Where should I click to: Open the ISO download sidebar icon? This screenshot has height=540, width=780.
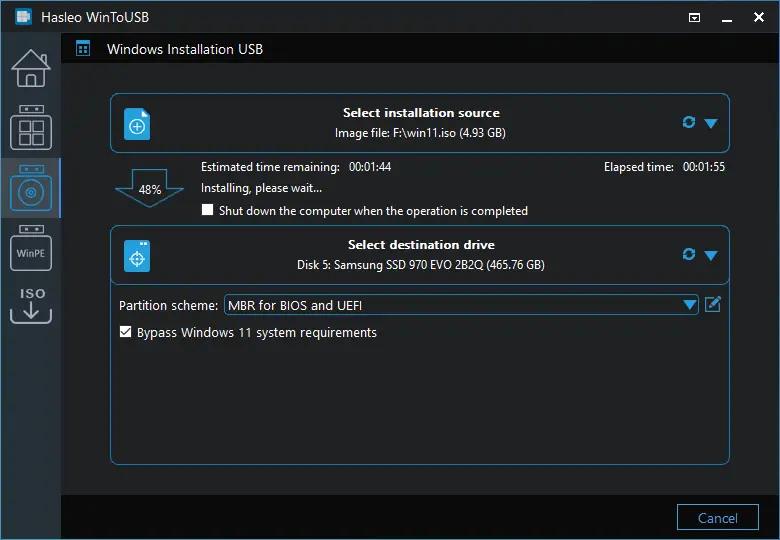tap(31, 305)
